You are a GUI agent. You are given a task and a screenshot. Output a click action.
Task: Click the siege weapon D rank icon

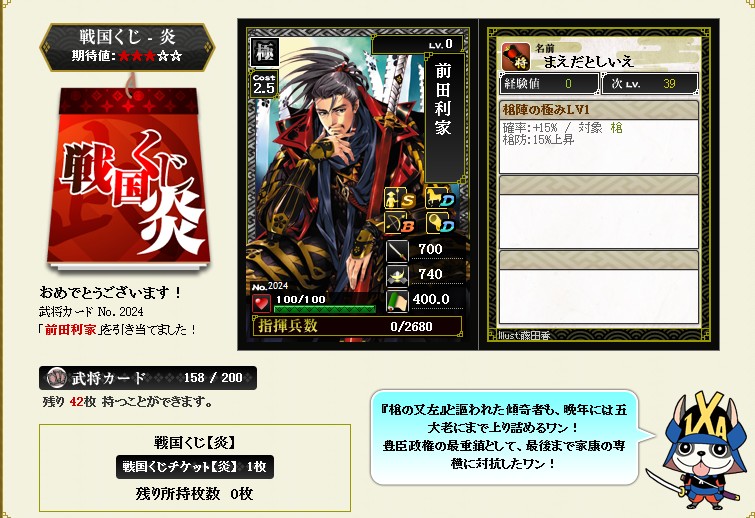point(440,223)
